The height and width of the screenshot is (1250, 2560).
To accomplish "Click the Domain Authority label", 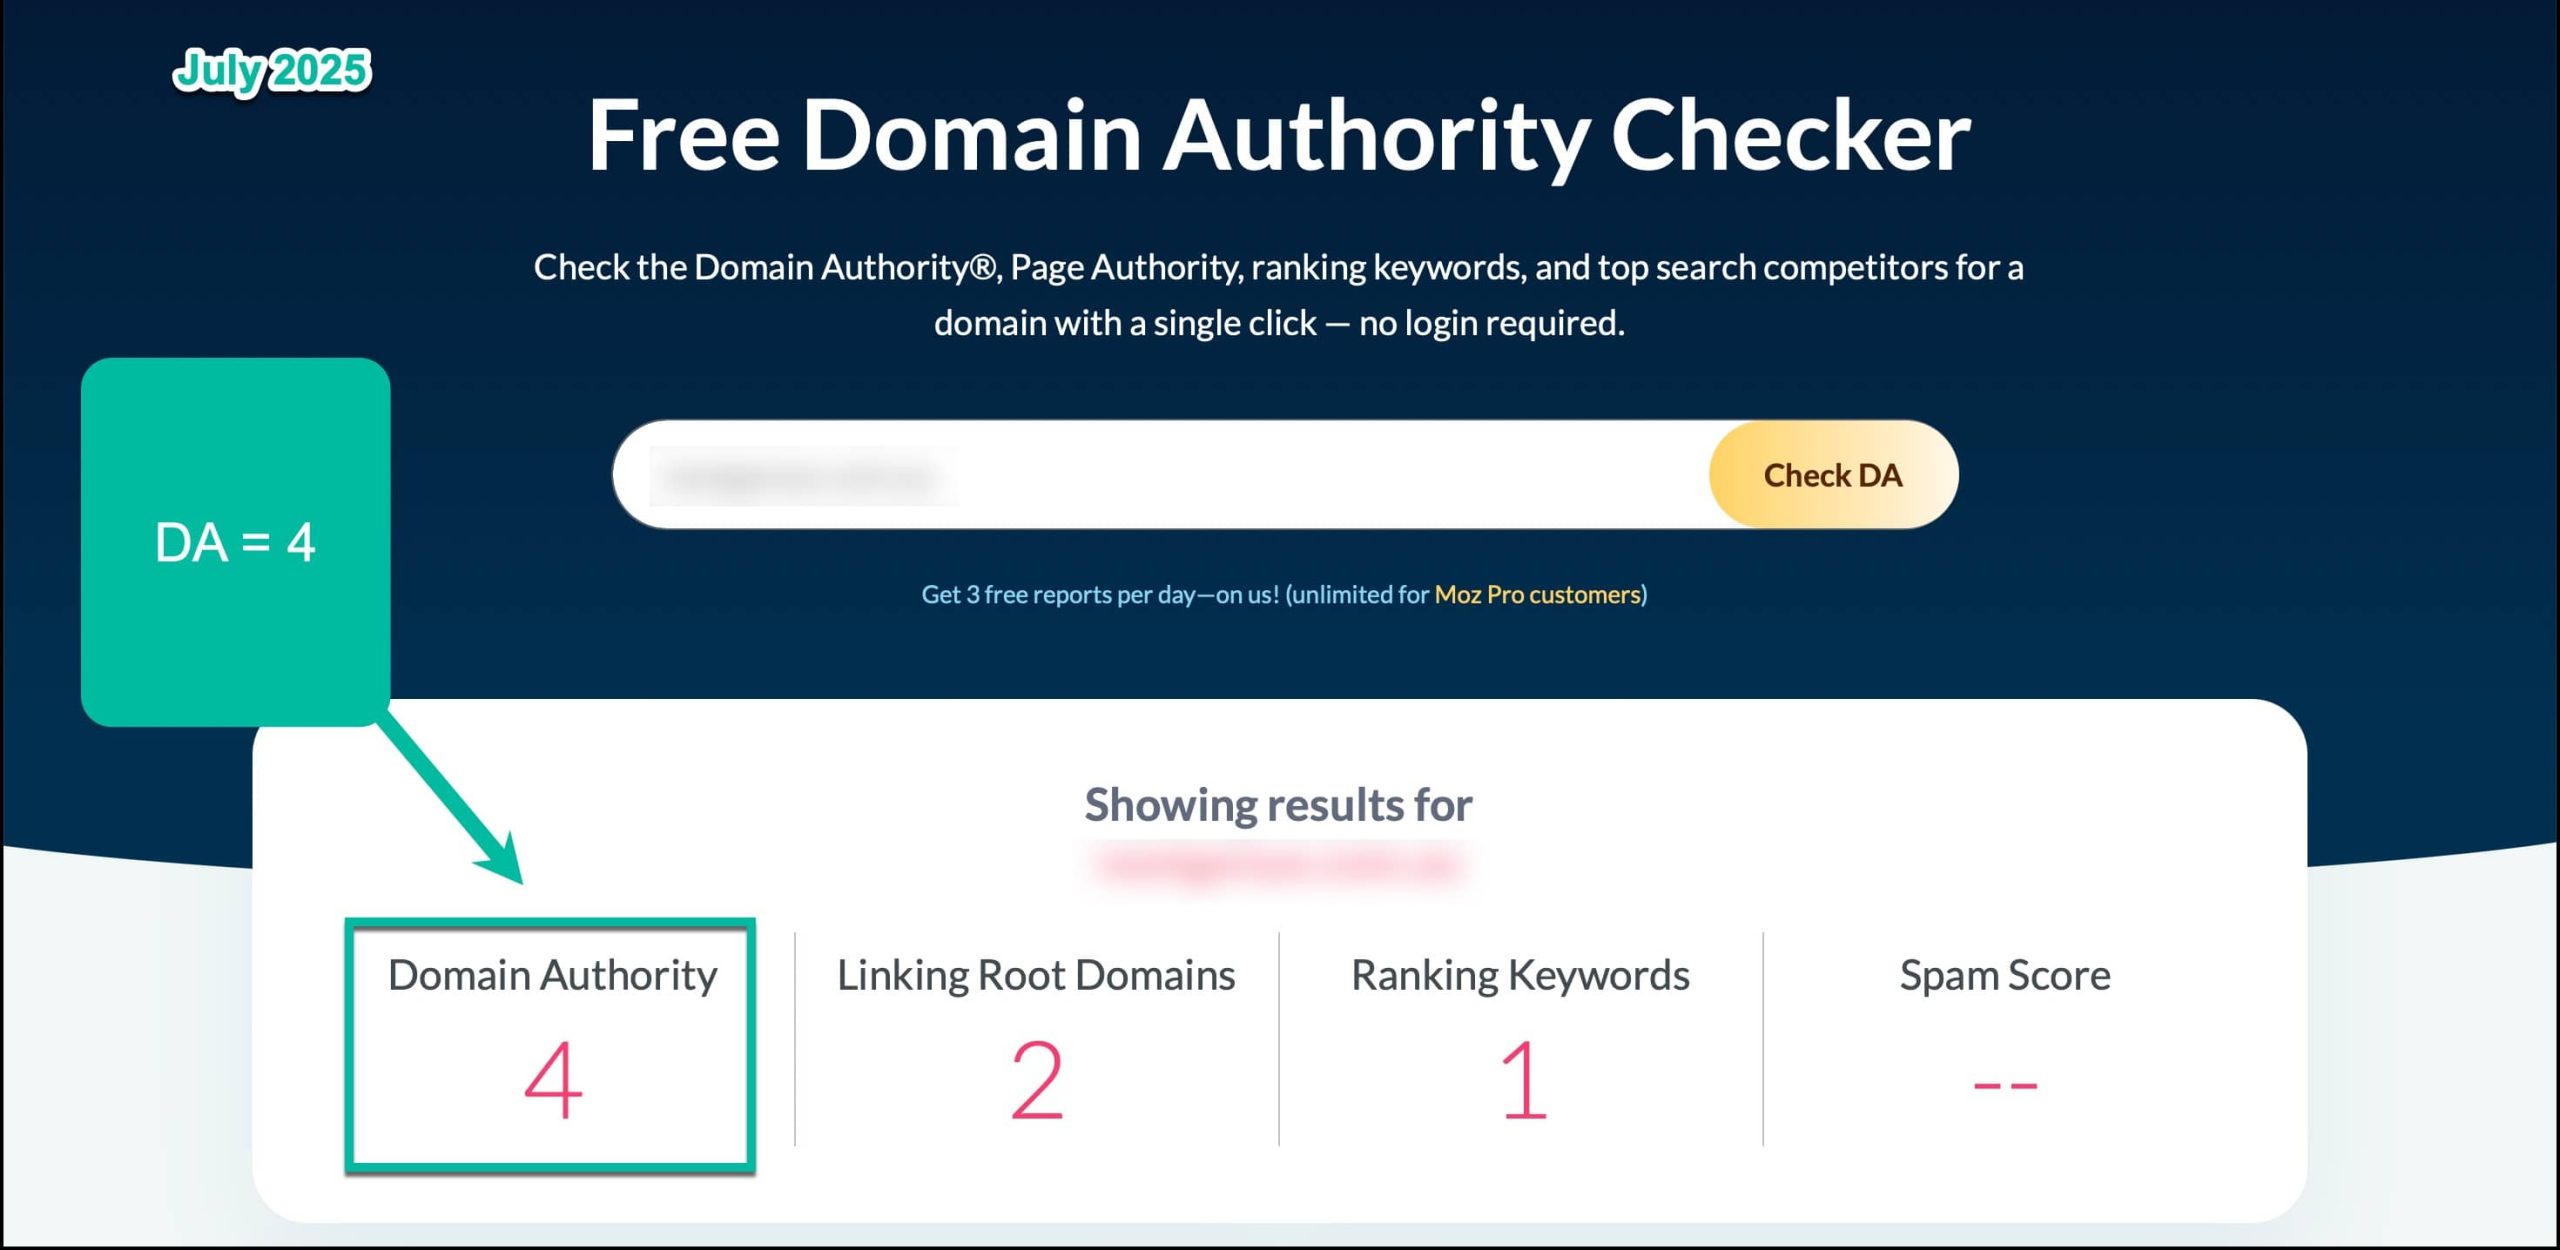I will pos(552,975).
